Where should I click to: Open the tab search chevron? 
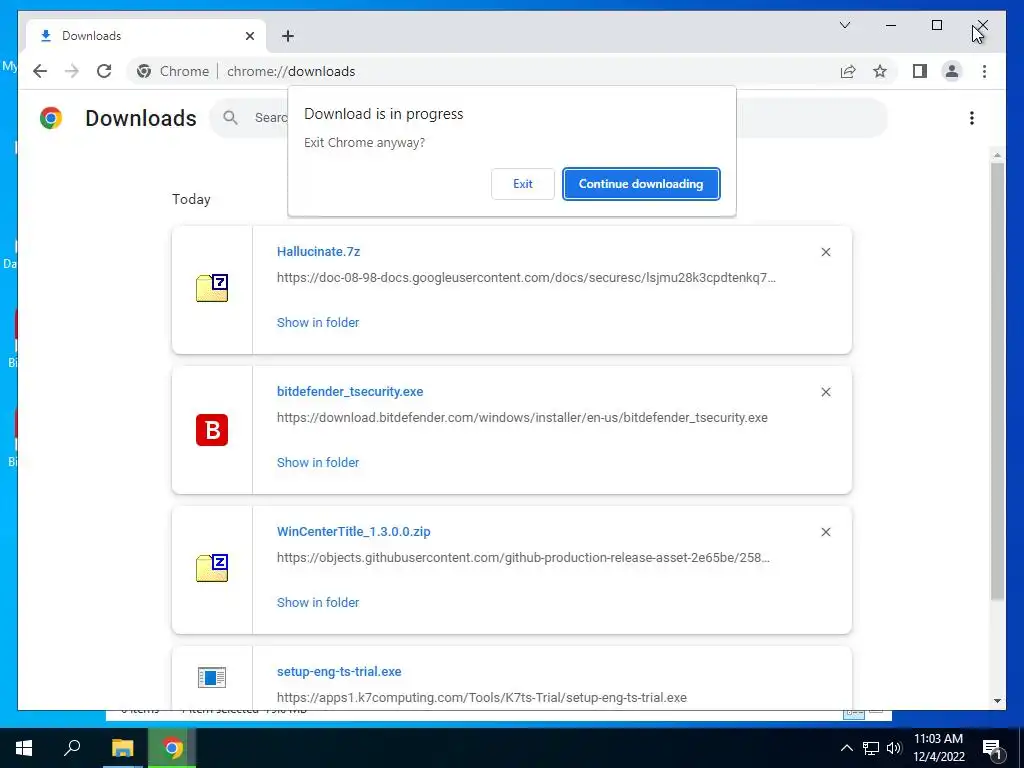[844, 25]
